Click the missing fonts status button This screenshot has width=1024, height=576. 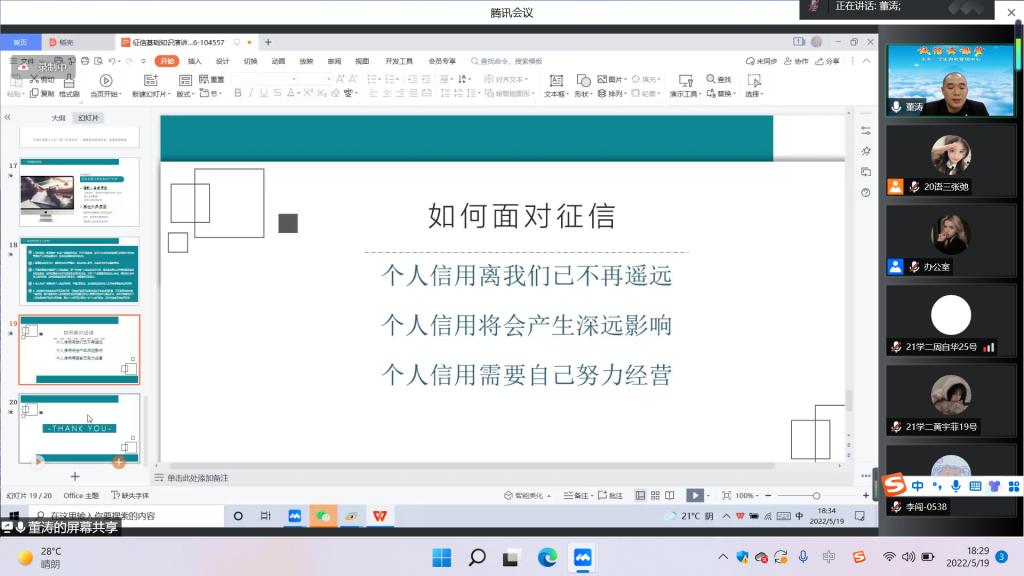pos(130,496)
